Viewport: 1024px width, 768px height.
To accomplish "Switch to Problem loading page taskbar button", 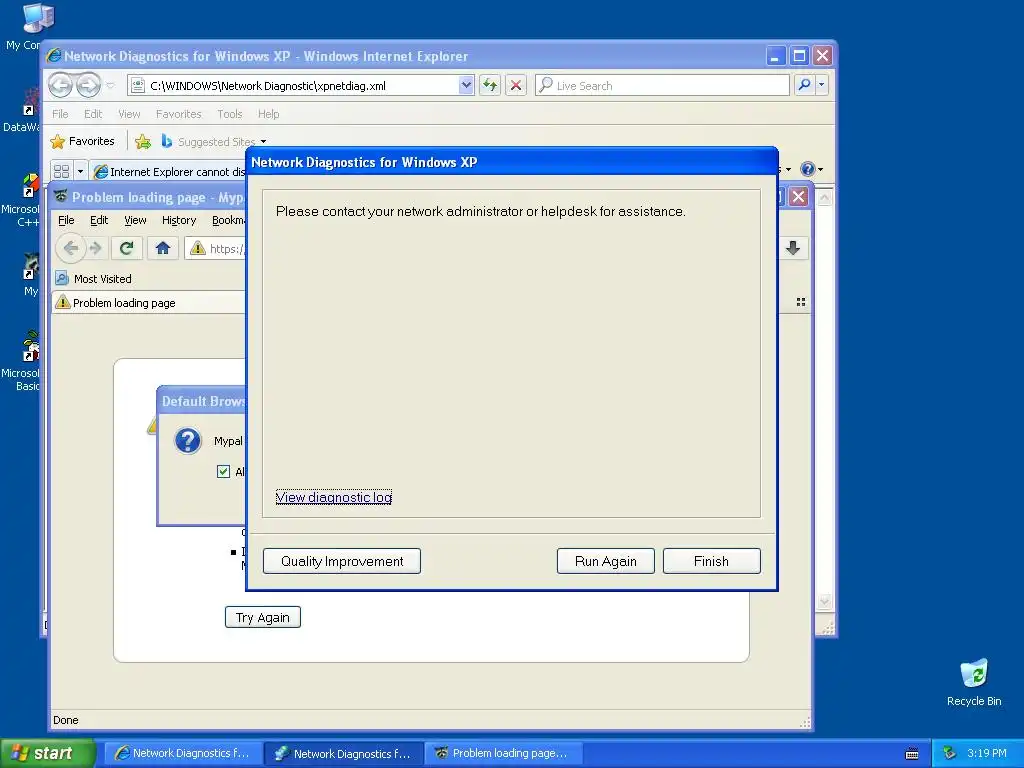I will (x=504, y=753).
